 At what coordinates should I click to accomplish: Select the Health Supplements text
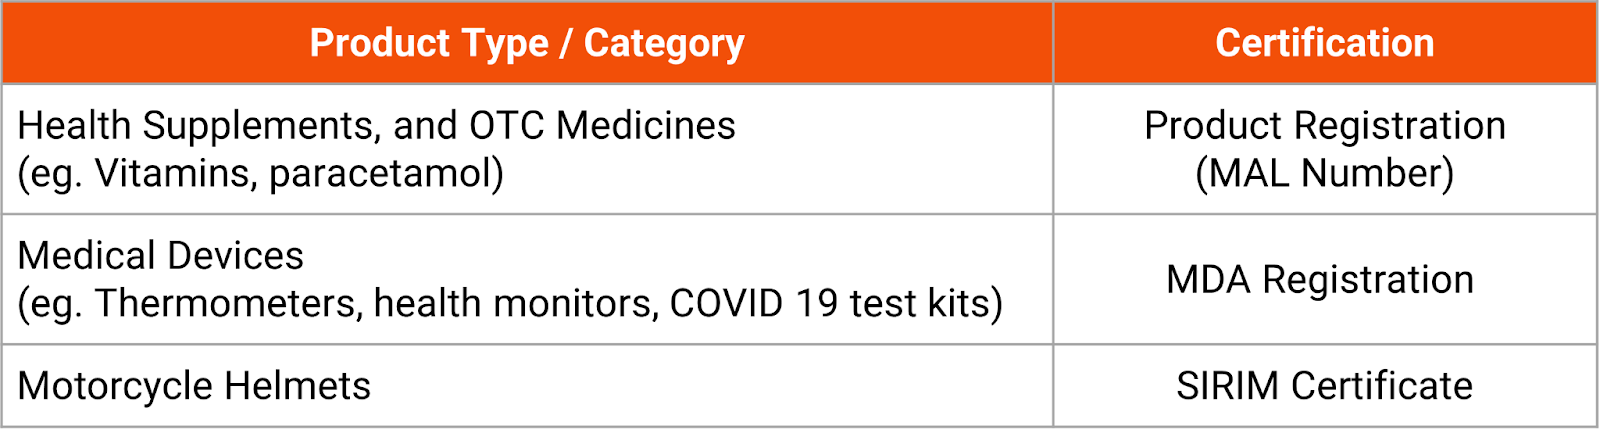[x=198, y=126]
